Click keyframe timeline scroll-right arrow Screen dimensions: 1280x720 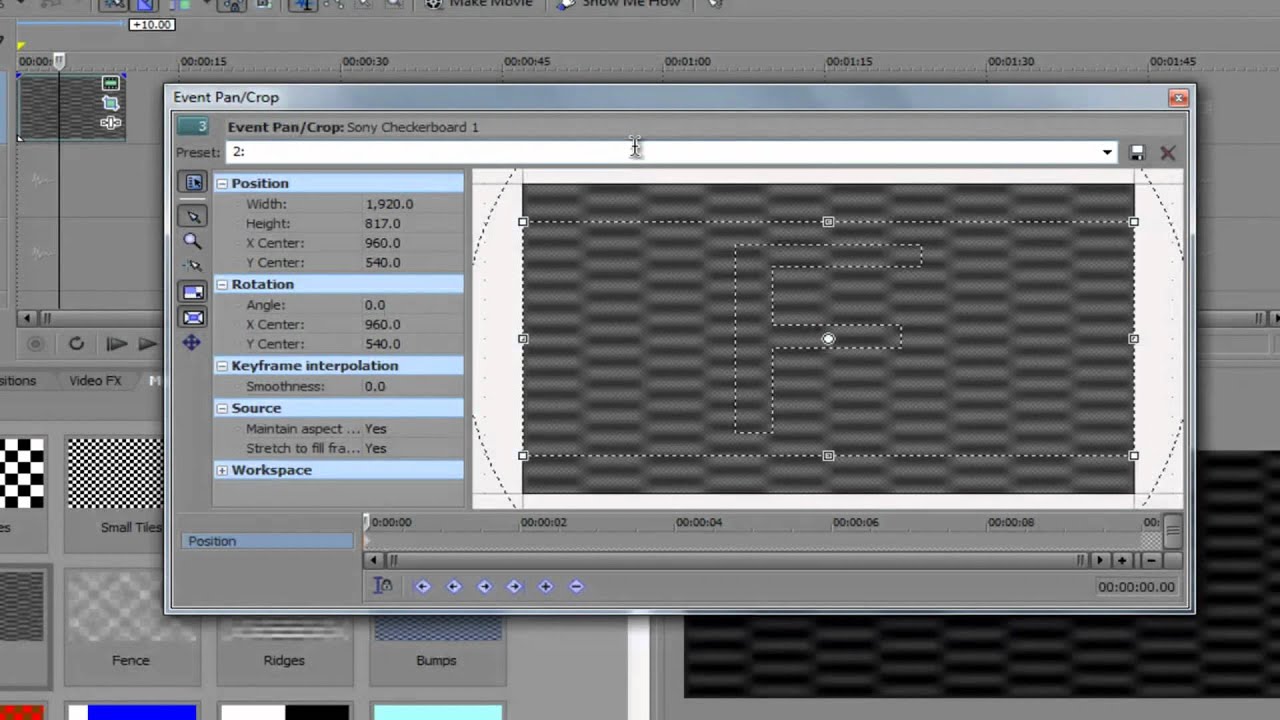(1101, 561)
